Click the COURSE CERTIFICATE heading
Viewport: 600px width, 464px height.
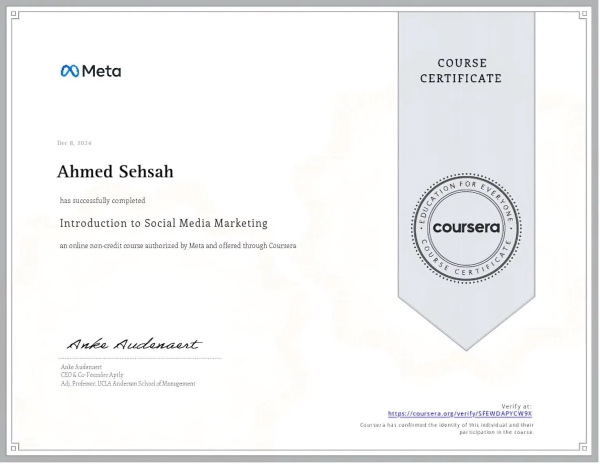[461, 71]
